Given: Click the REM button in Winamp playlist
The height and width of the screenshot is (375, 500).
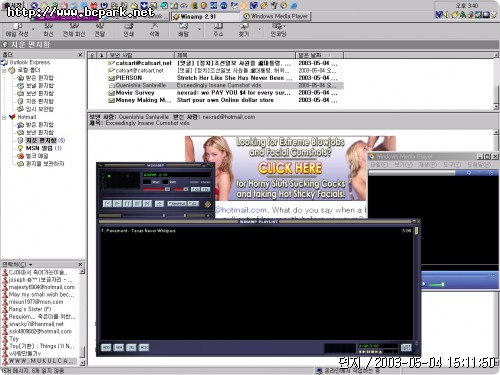Looking at the screenshot, I should click(x=119, y=348).
